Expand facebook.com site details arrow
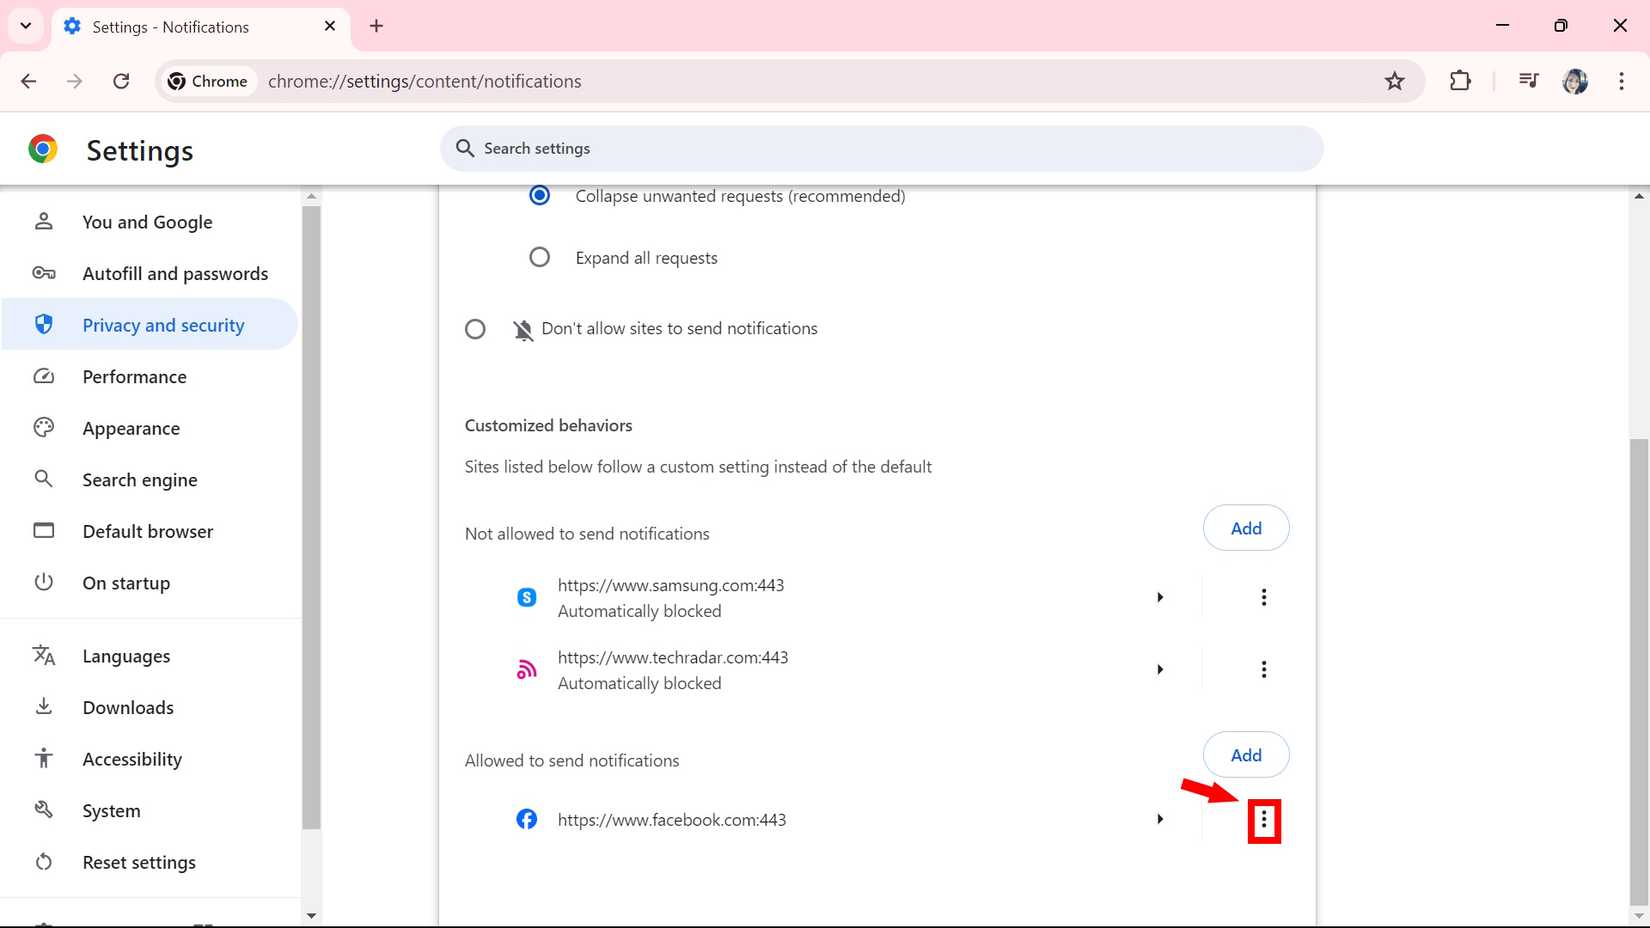1650x928 pixels. click(1160, 820)
